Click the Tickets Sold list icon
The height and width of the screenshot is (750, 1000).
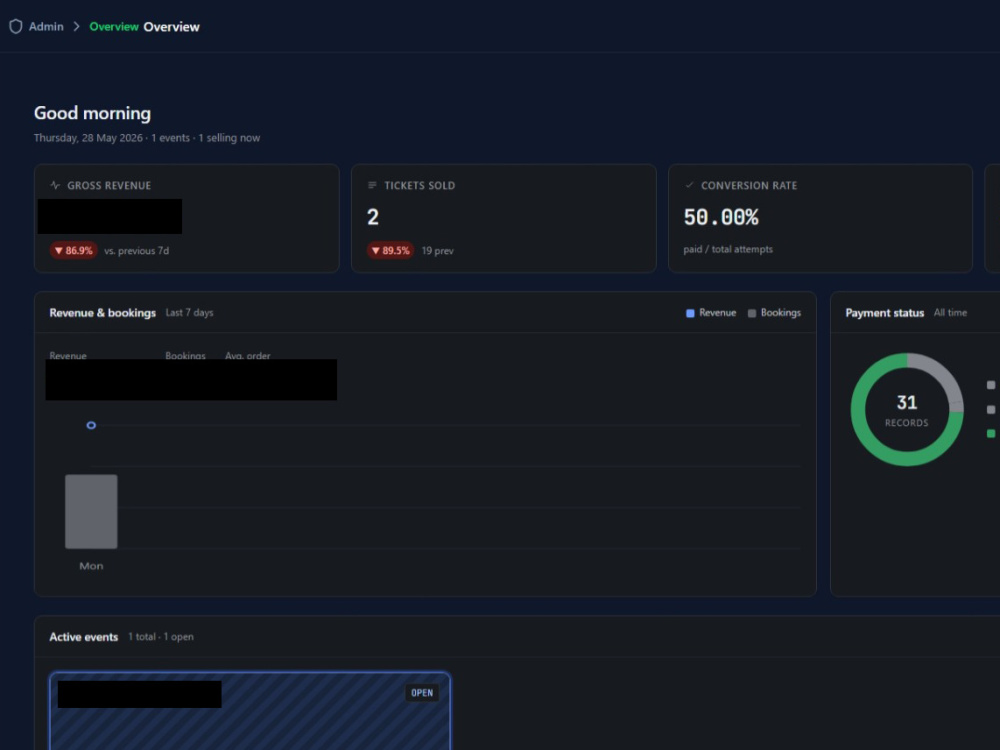[x=372, y=186]
